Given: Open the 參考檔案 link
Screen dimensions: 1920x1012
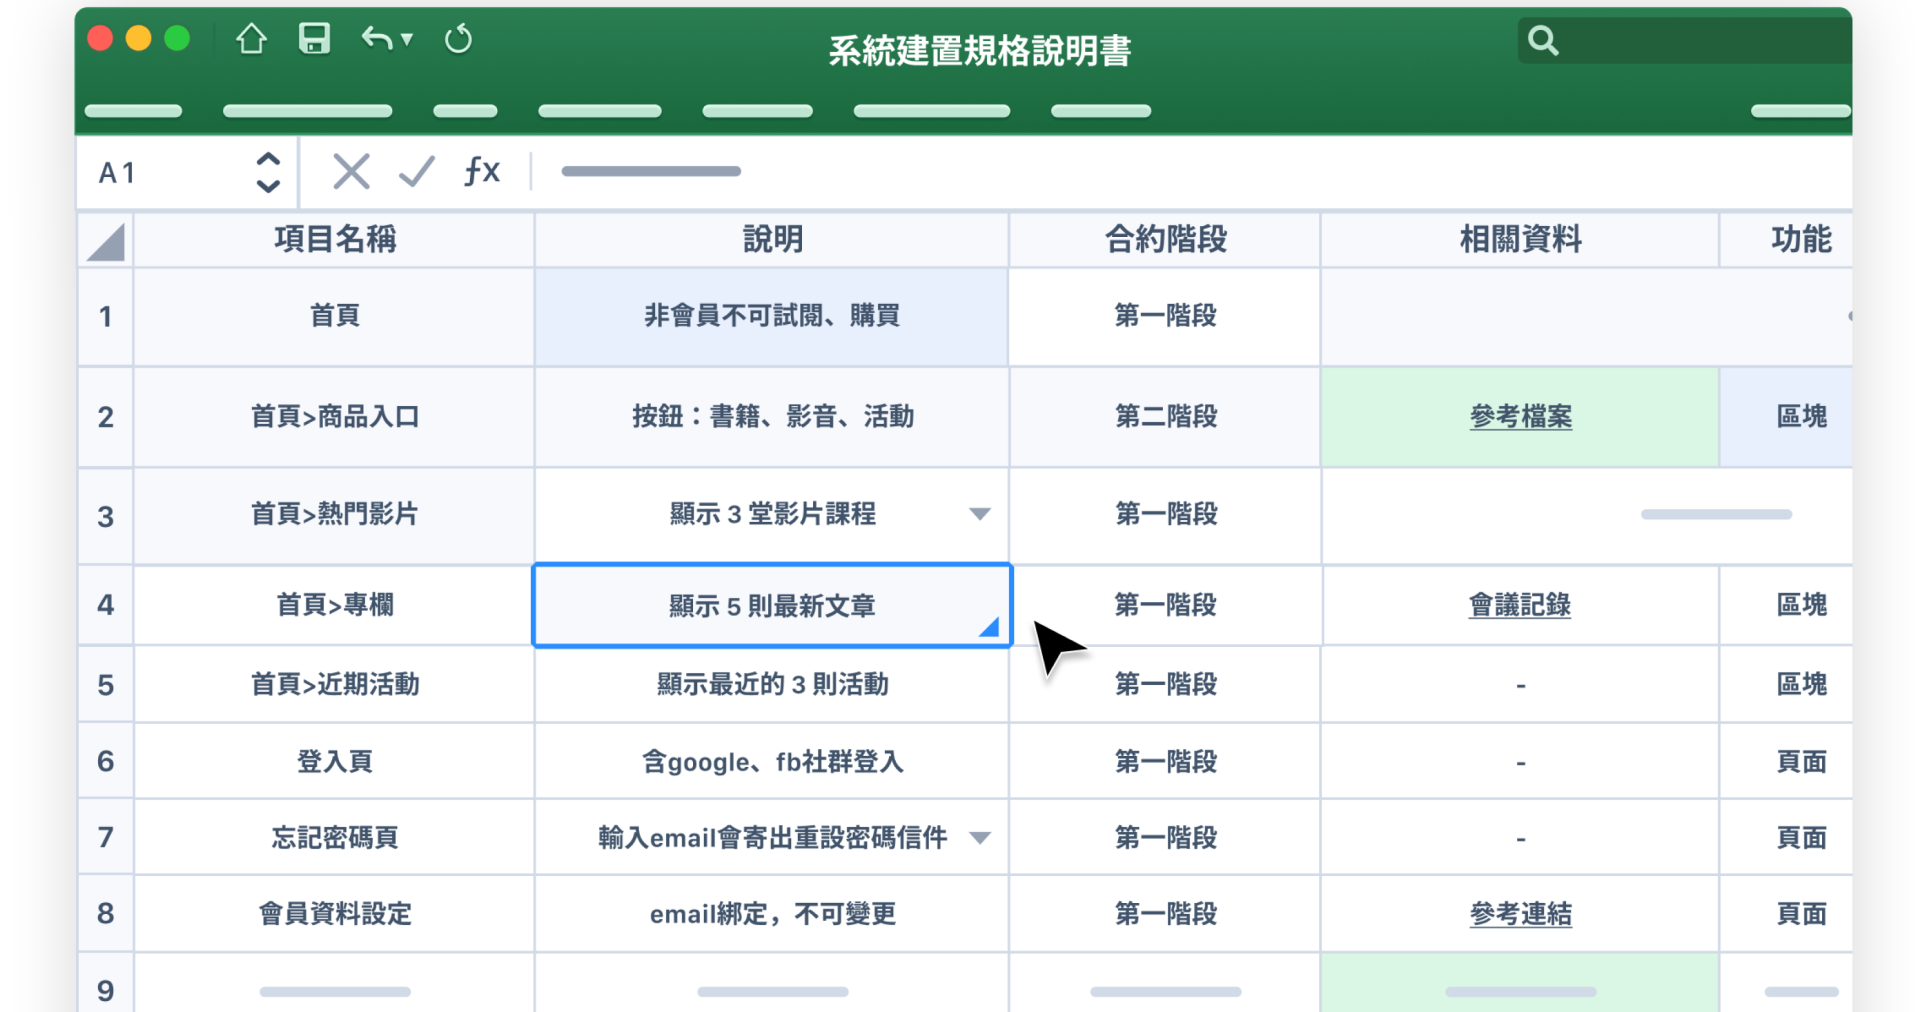Looking at the screenshot, I should (1520, 417).
